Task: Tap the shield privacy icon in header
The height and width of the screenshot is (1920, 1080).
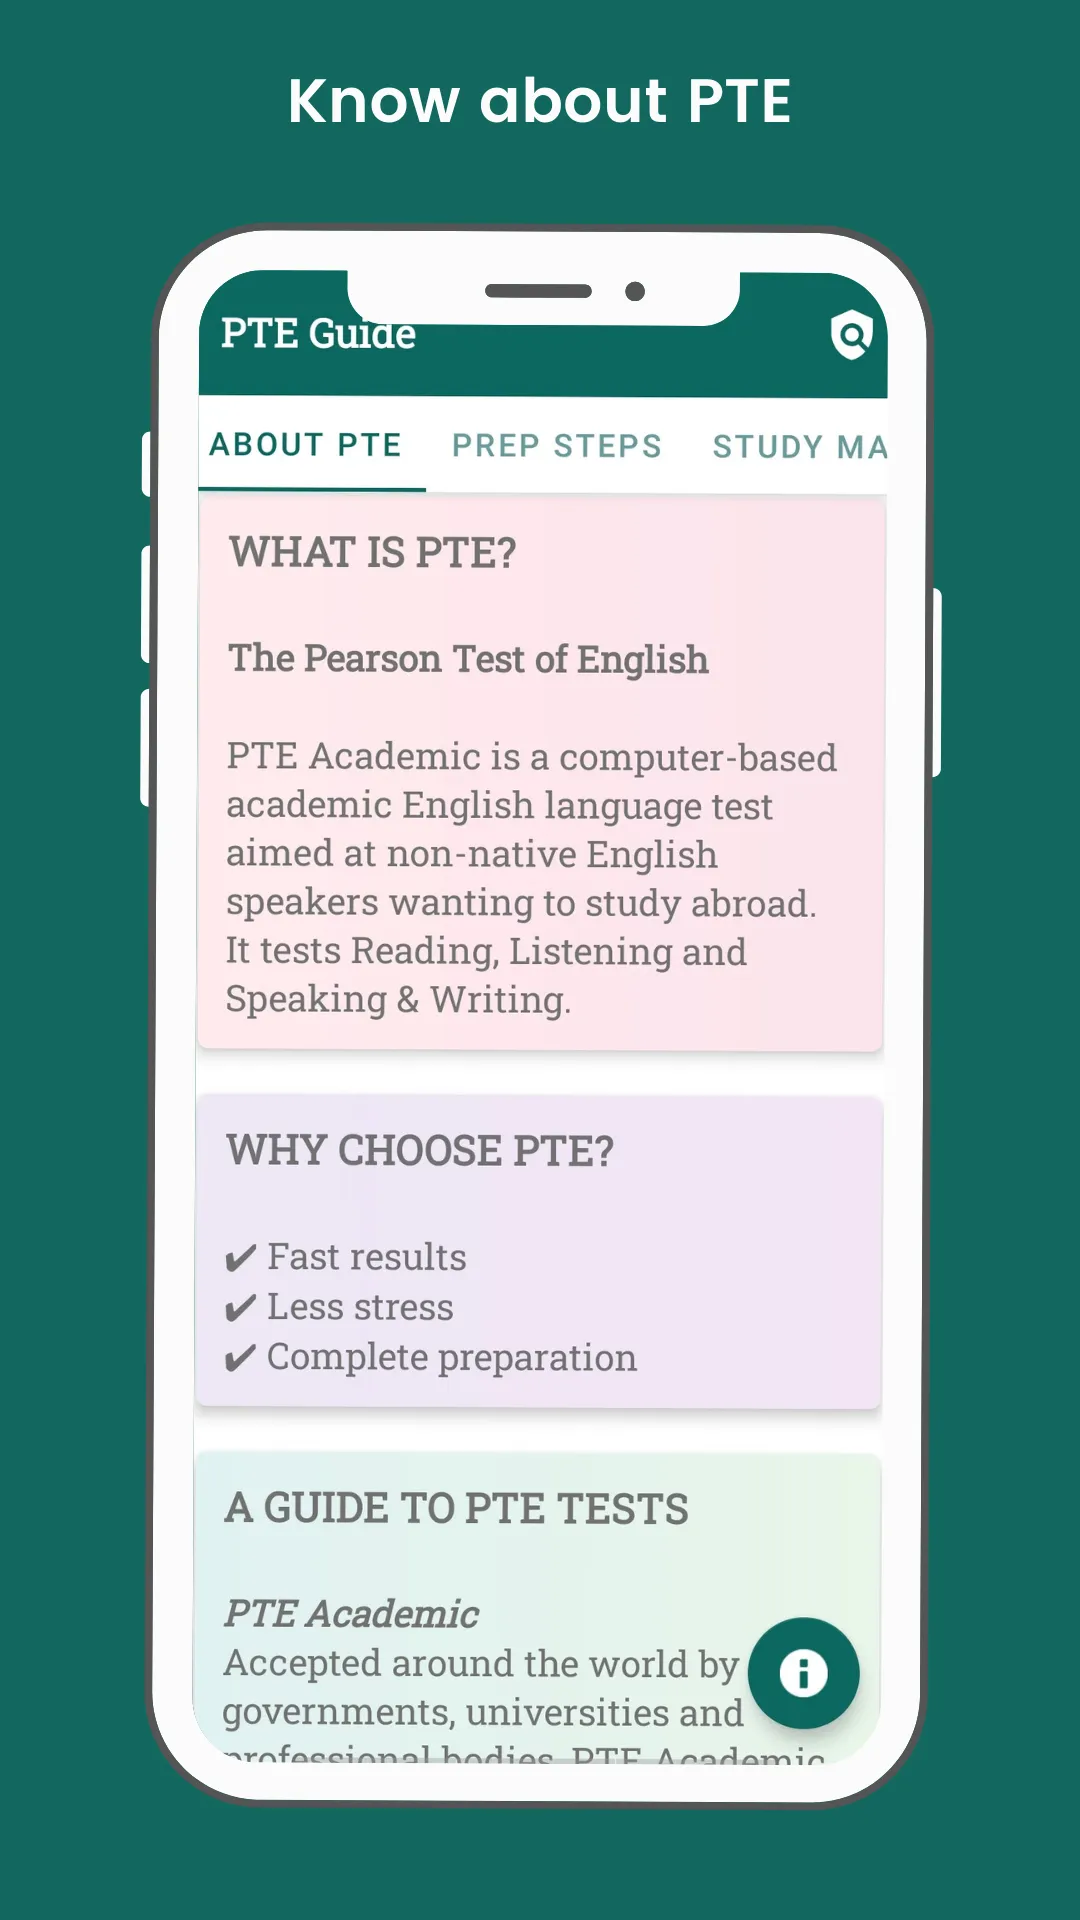Action: click(x=852, y=334)
